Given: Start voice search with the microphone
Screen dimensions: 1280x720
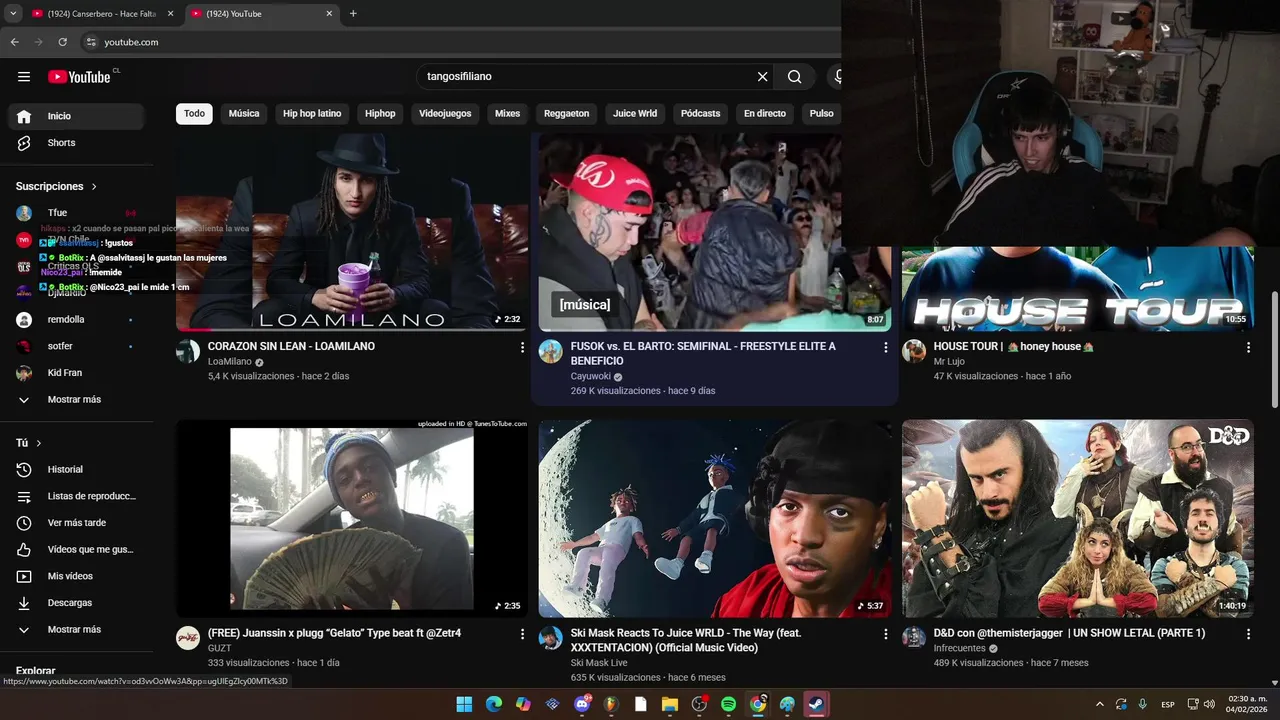Looking at the screenshot, I should point(838,76).
